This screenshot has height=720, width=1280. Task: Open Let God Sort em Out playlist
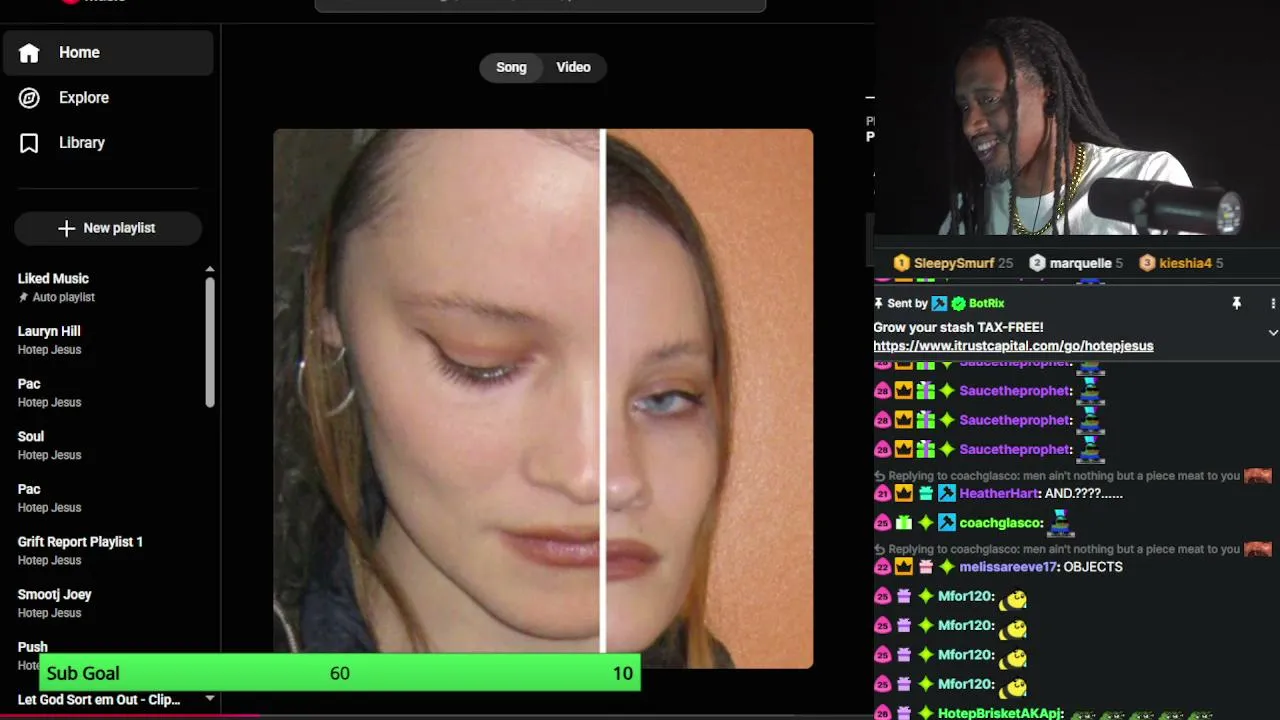click(99, 700)
